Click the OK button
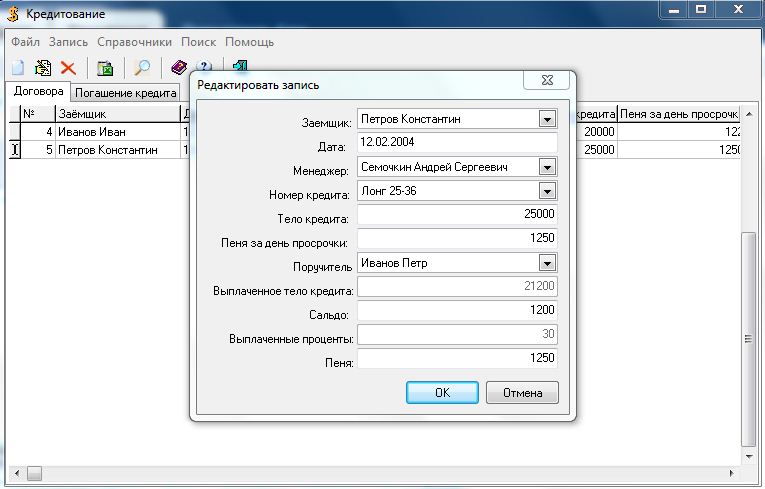The image size is (765, 489). pos(443,393)
